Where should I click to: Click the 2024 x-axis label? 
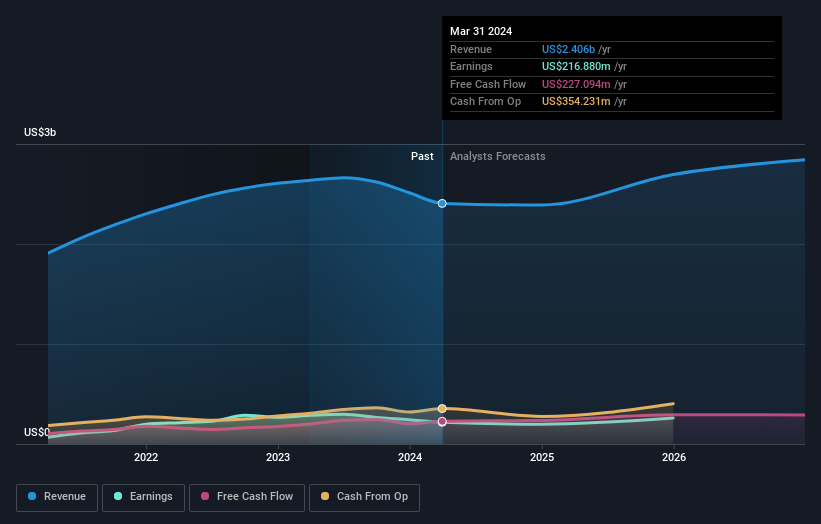tap(410, 457)
